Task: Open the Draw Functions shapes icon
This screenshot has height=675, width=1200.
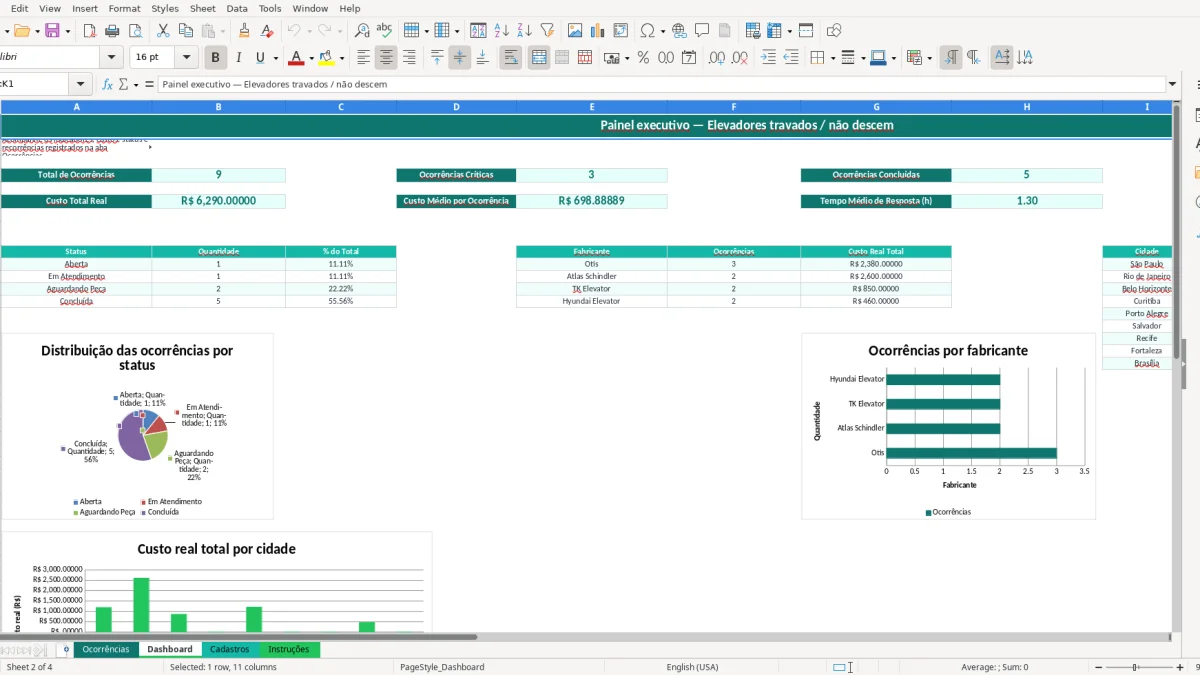Action: pyautogui.click(x=834, y=31)
